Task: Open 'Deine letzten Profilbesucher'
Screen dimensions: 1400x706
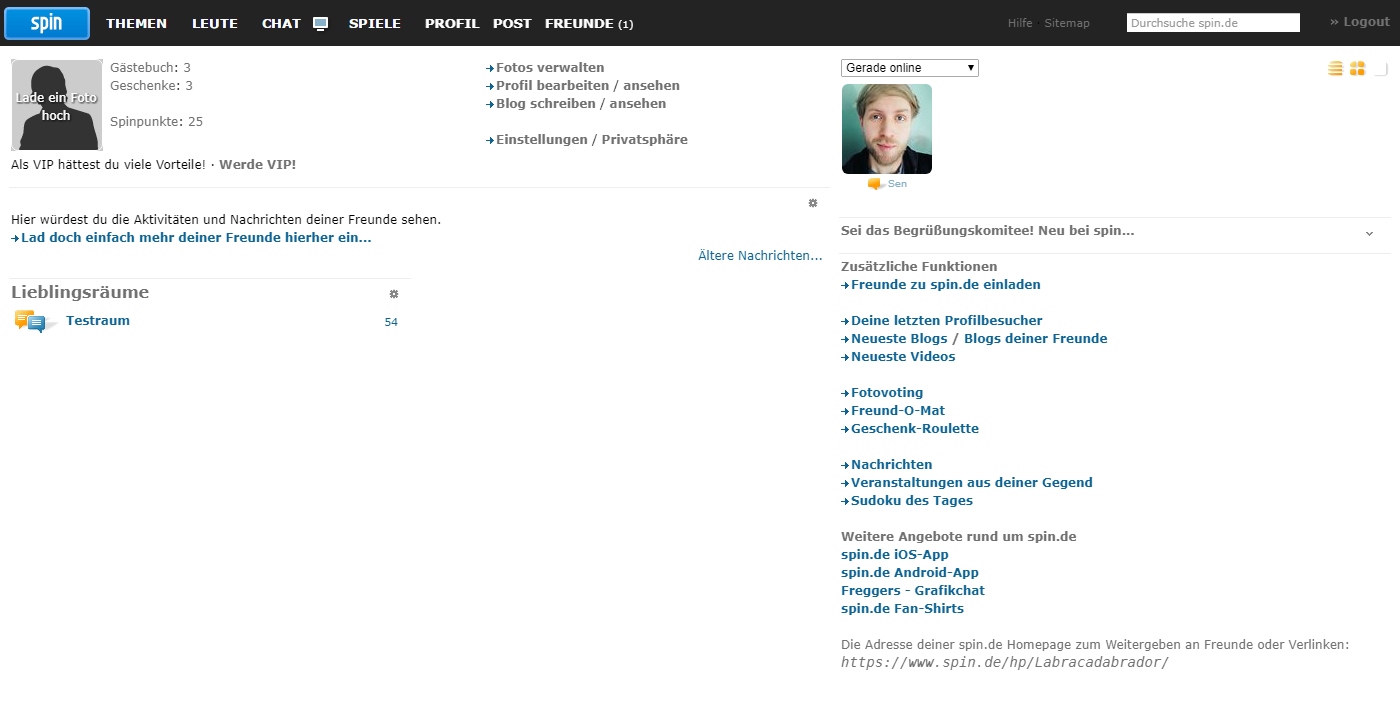Action: 947,321
